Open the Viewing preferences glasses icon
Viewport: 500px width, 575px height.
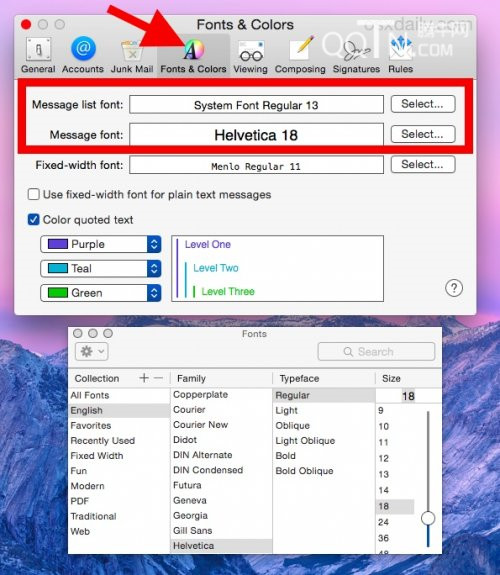[251, 51]
